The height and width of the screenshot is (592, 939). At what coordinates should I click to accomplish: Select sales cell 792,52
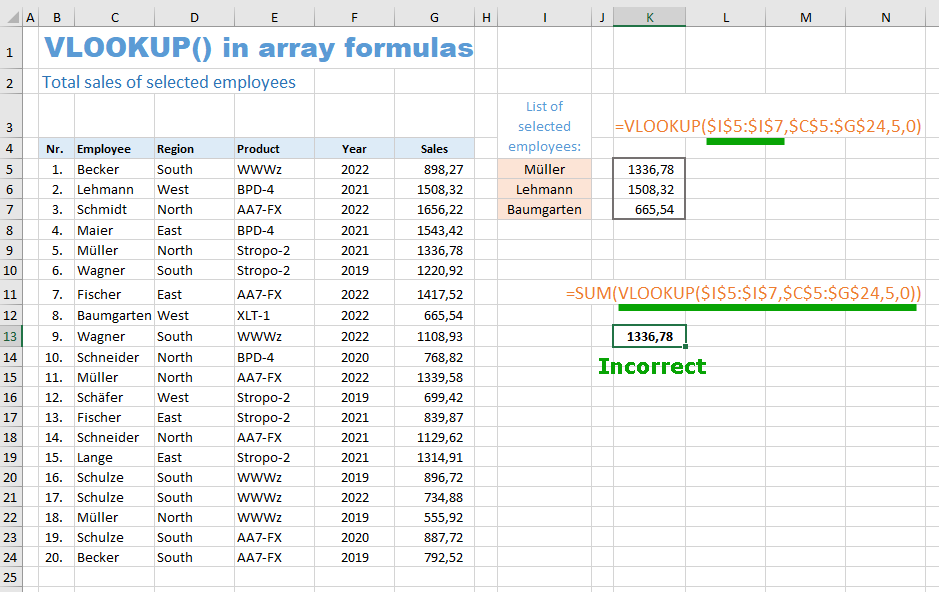(x=434, y=557)
